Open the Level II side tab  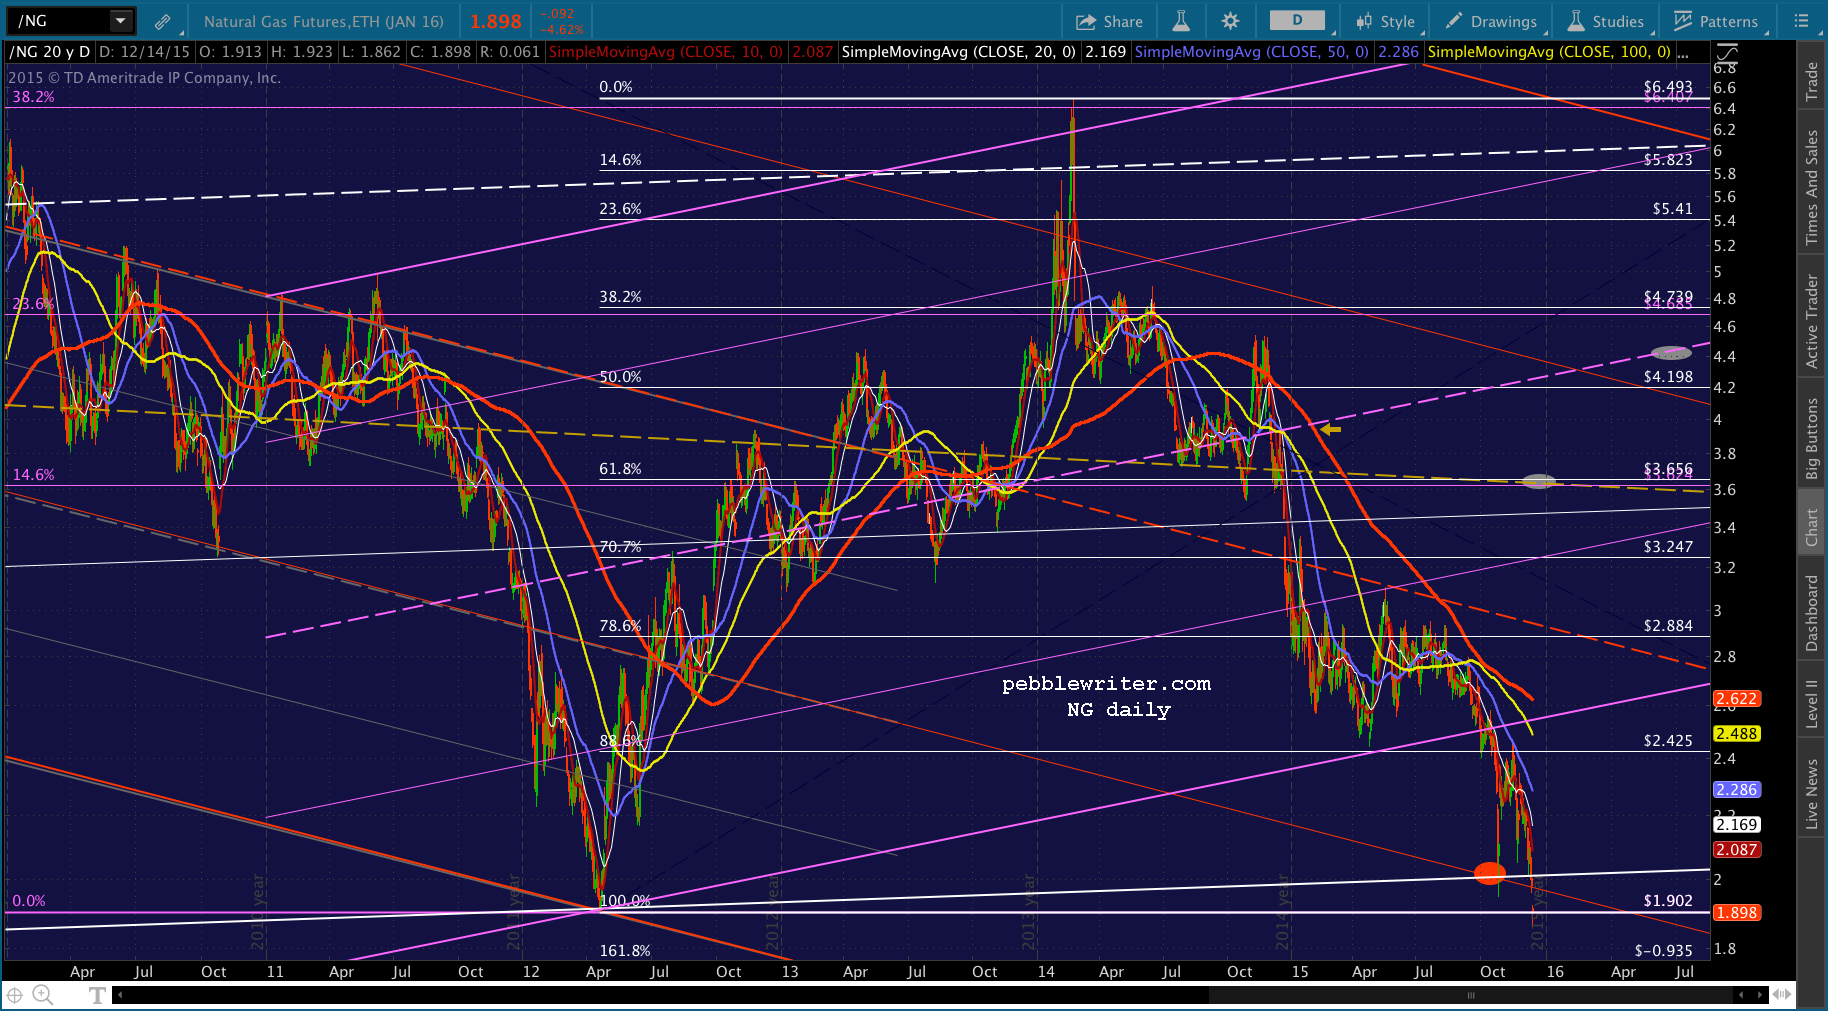pos(1812,704)
